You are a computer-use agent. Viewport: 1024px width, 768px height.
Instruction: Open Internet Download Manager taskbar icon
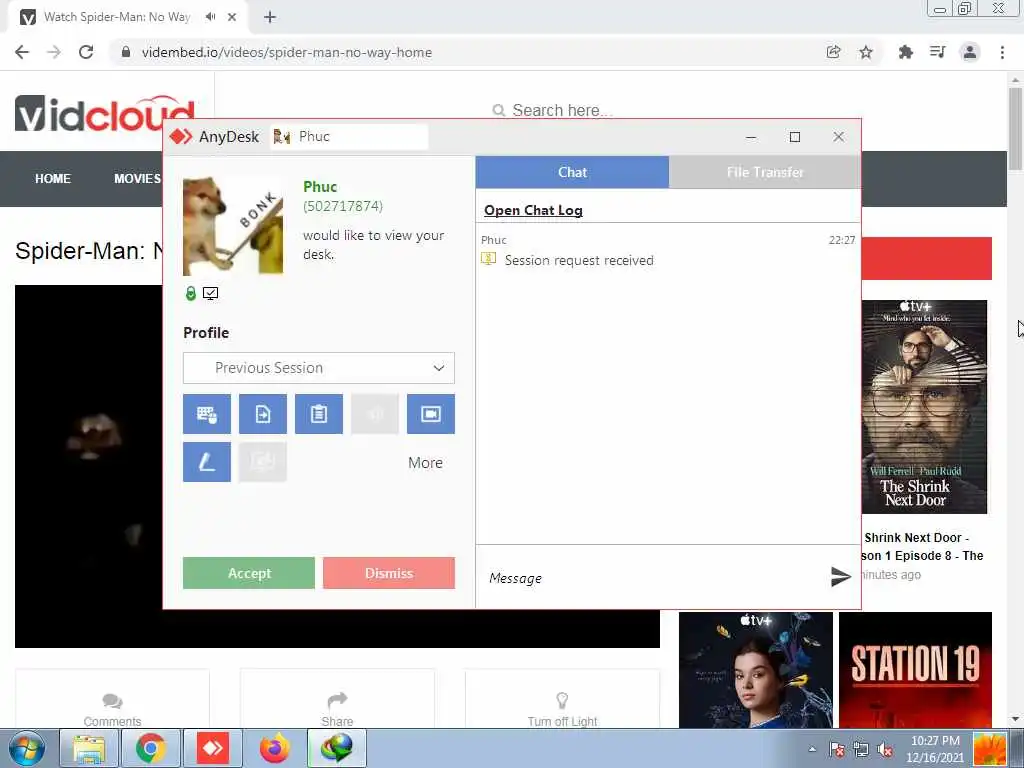tap(337, 748)
